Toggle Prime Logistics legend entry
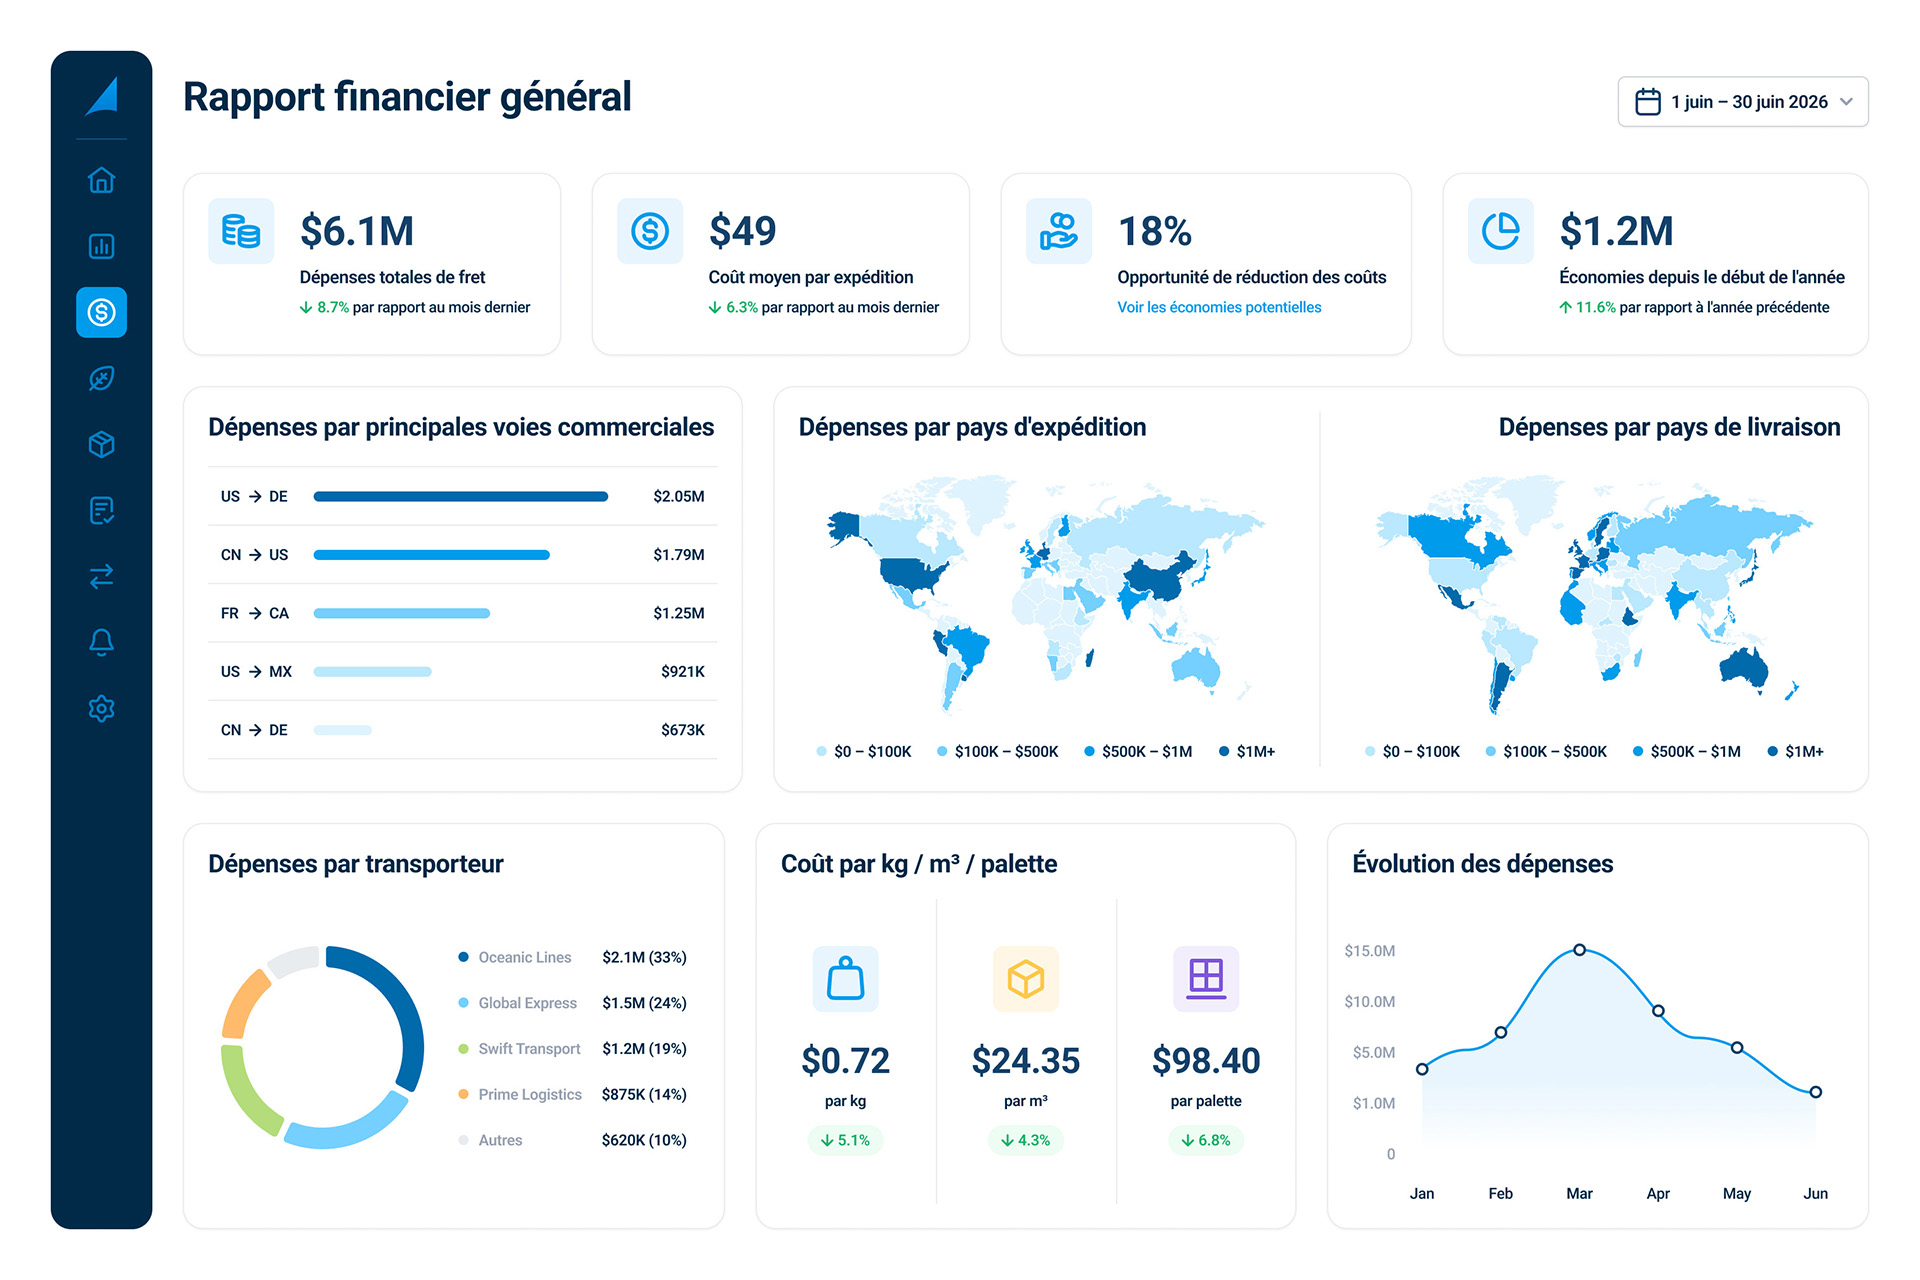Screen dimensions: 1920x1280 pyautogui.click(x=520, y=1094)
